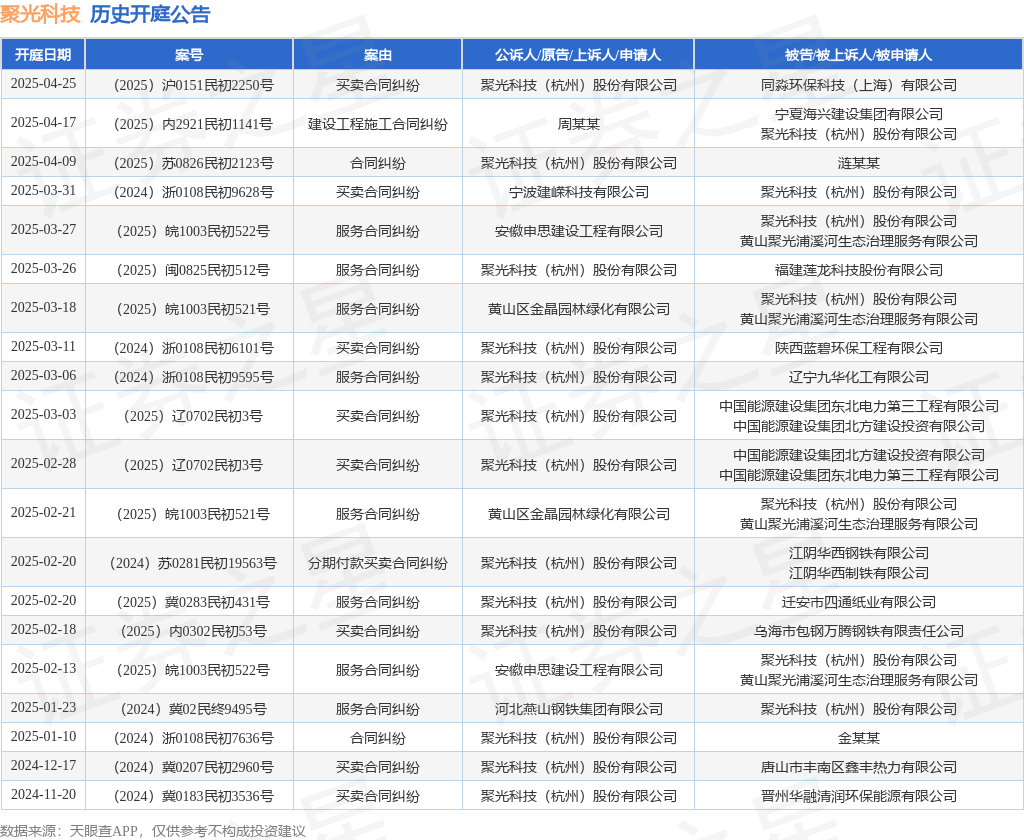Screen dimensions: 1024x840
Task: Click defendant 乌海市包钢万腾钢铁有限责任公司
Action: point(858,631)
